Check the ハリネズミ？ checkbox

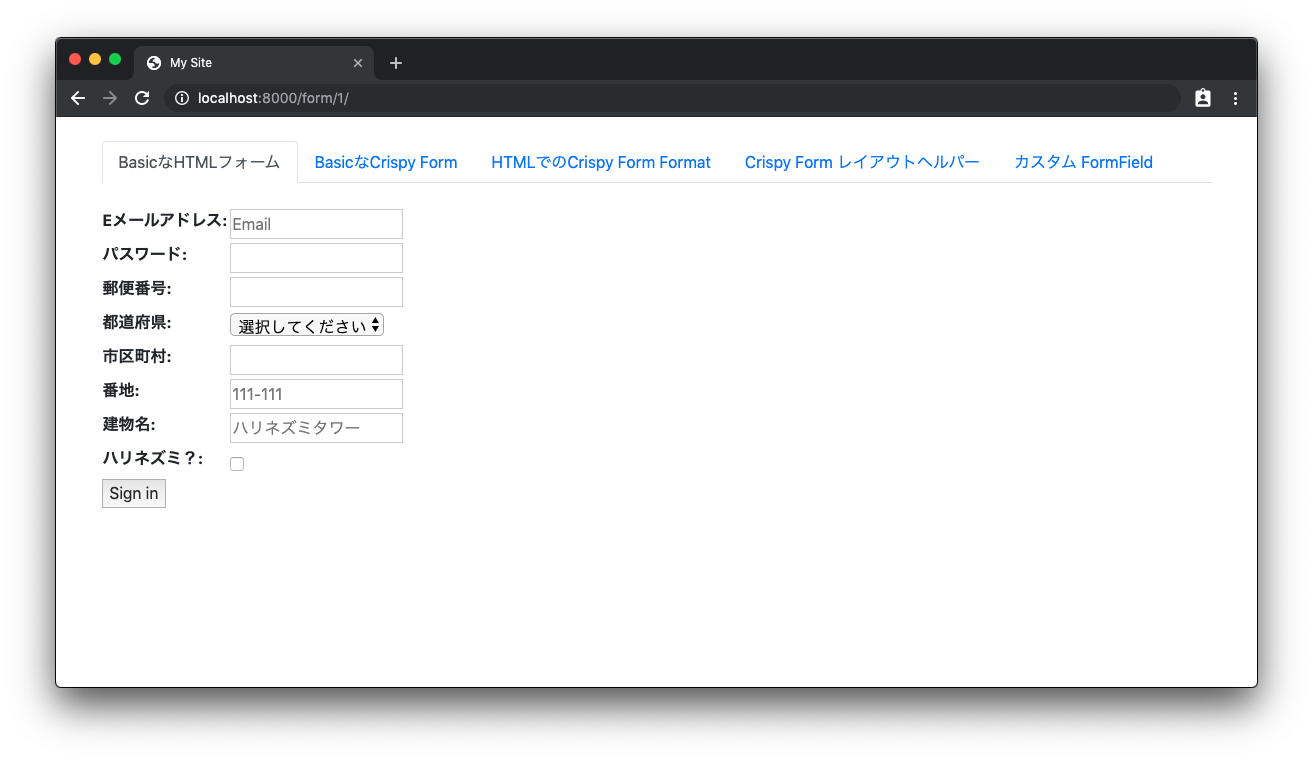click(236, 463)
